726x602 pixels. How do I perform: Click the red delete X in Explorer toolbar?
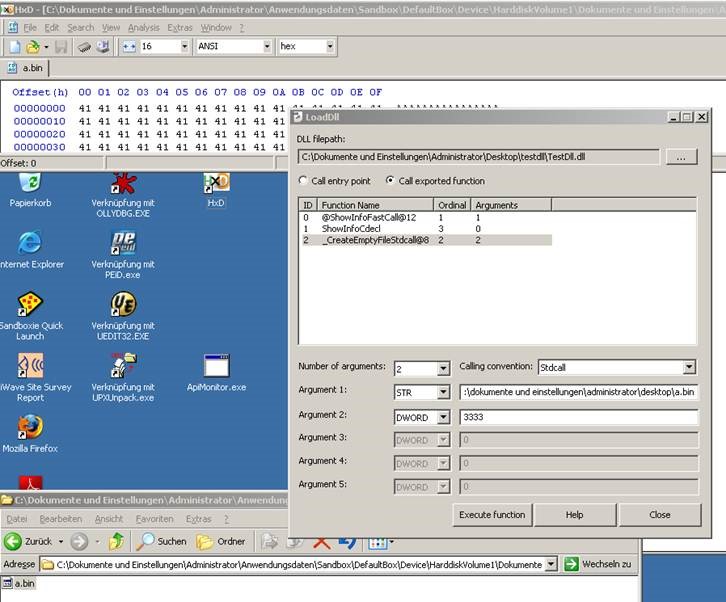[x=322, y=542]
